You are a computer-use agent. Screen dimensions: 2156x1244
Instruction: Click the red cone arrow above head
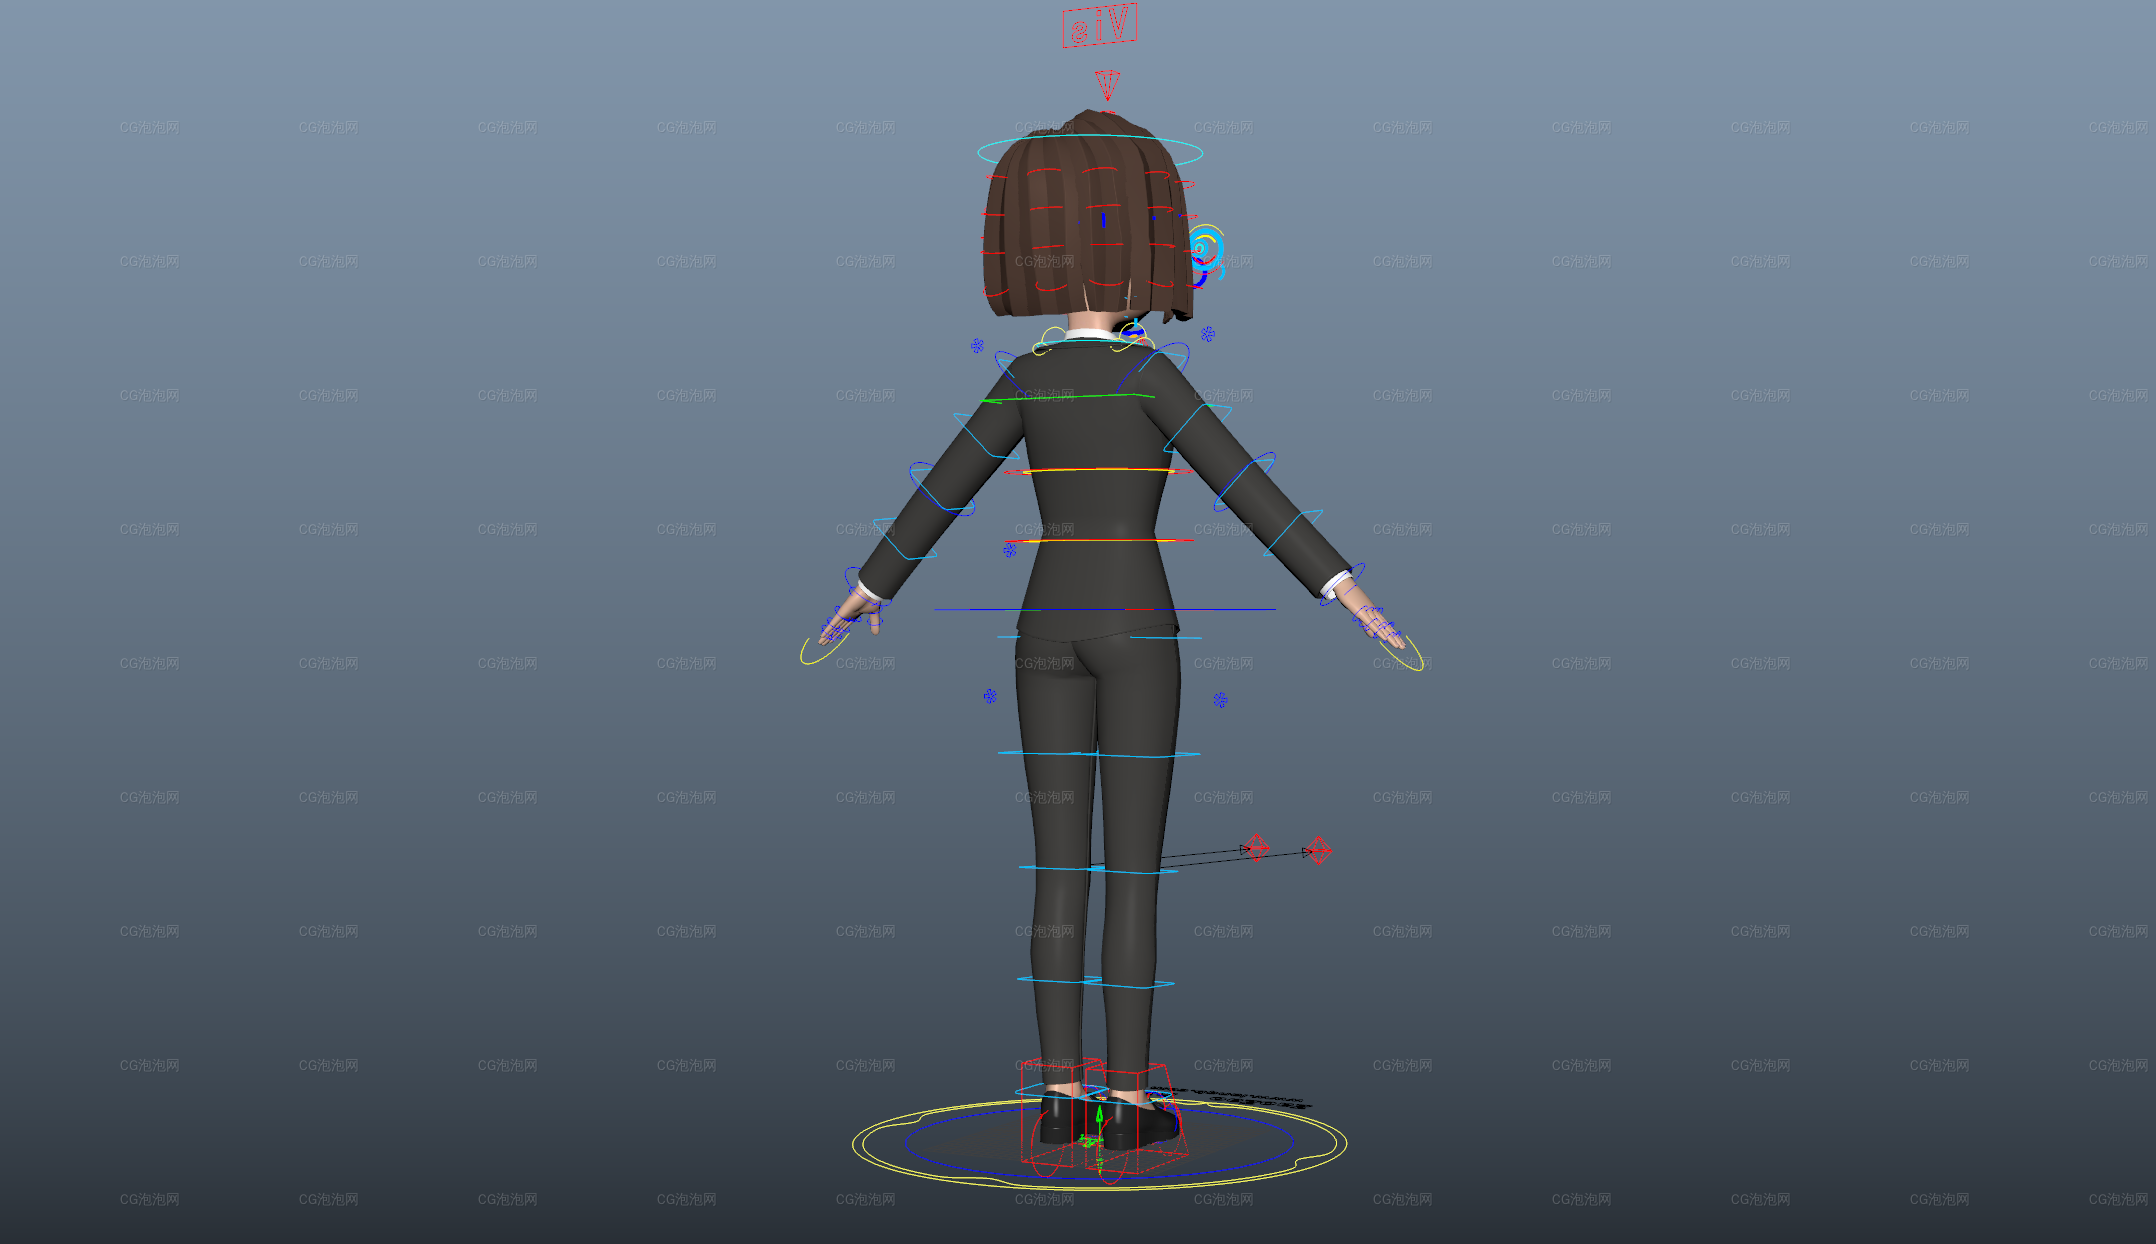pos(1107,84)
